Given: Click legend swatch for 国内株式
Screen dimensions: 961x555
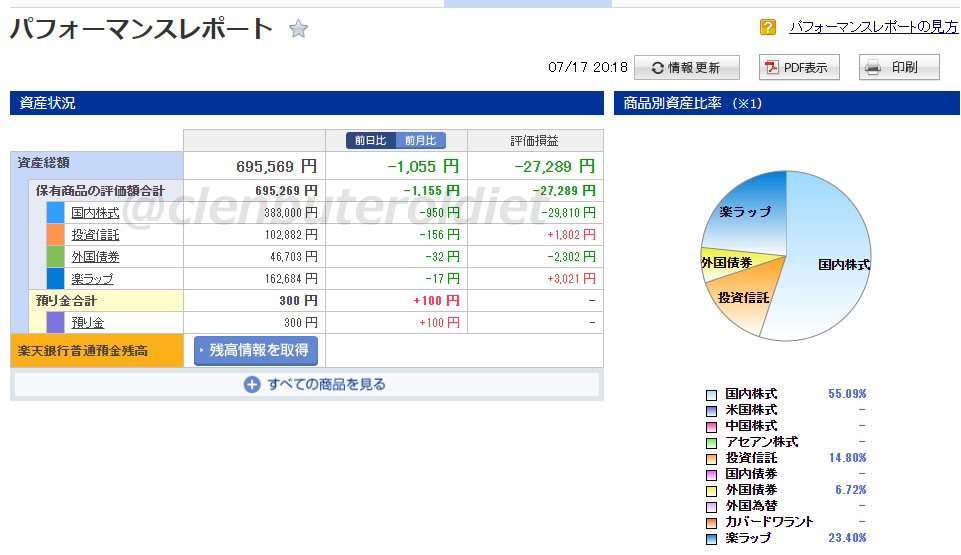Looking at the screenshot, I should 712,395.
